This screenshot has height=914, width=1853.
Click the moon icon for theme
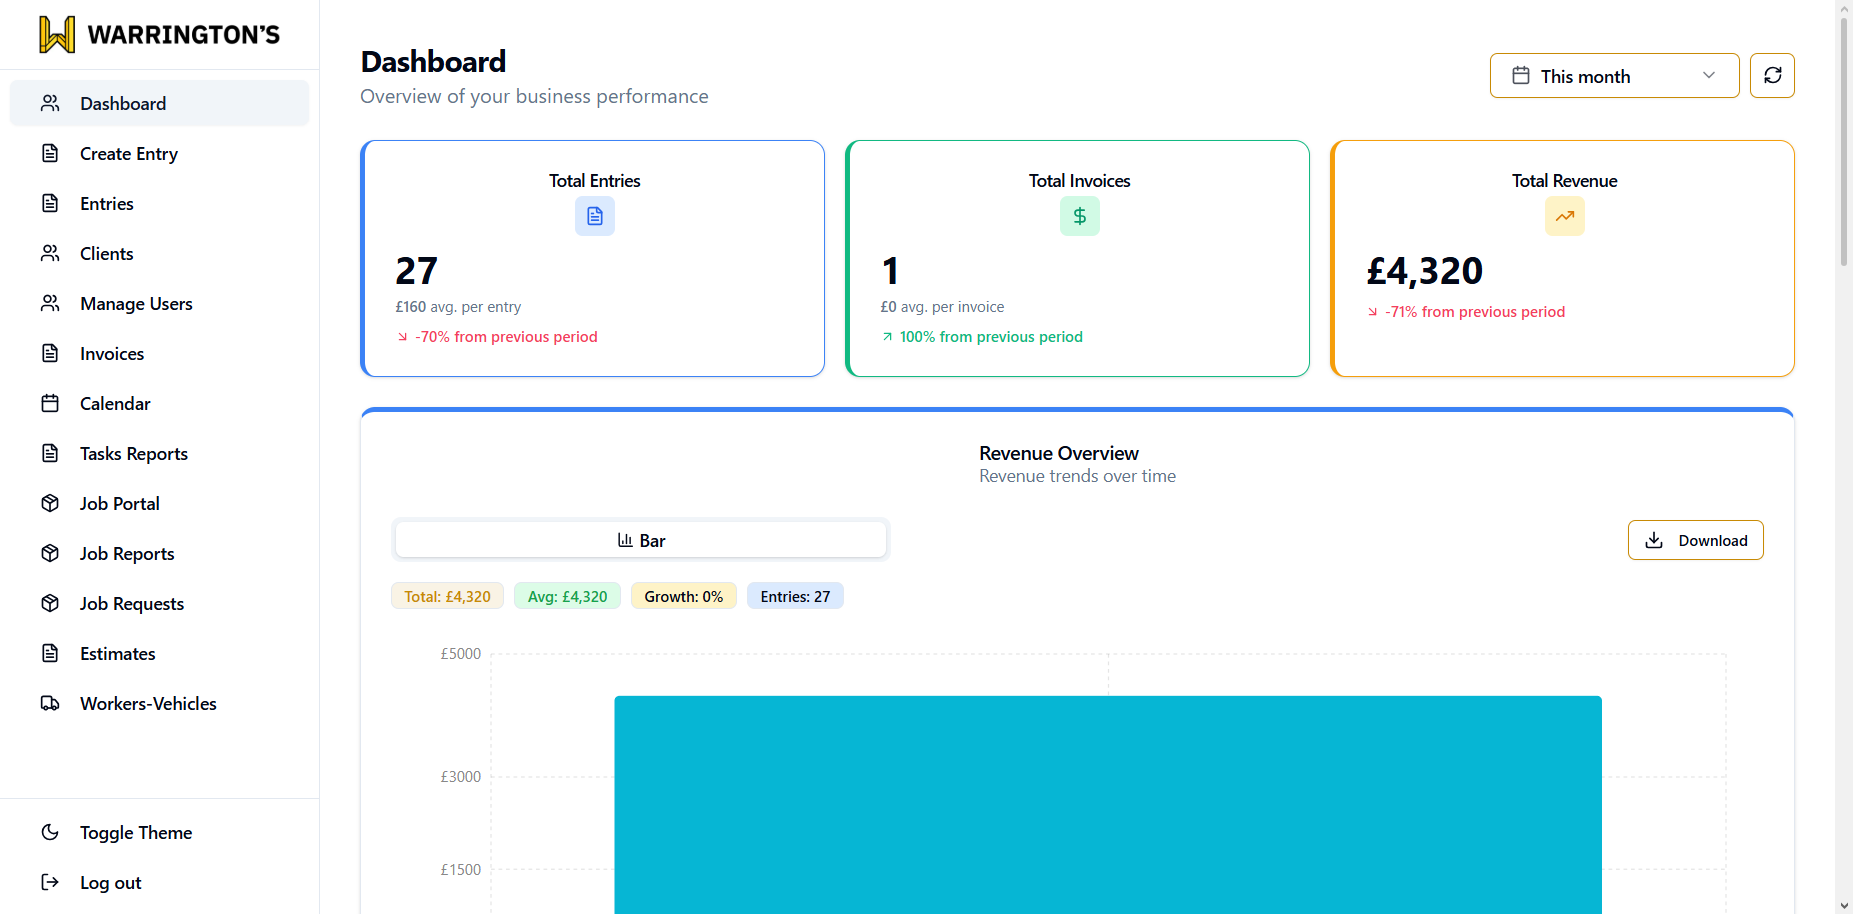50,832
